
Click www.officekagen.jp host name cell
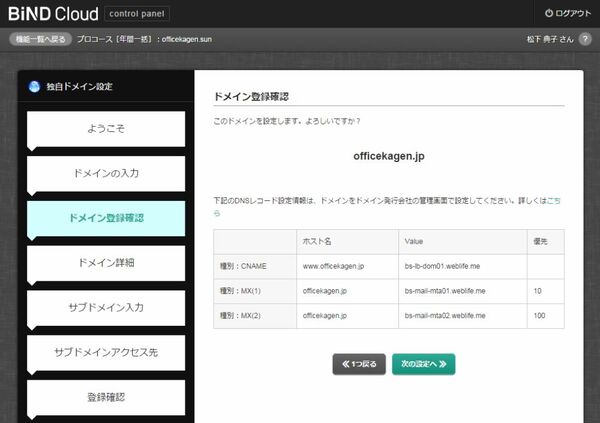[x=347, y=266]
